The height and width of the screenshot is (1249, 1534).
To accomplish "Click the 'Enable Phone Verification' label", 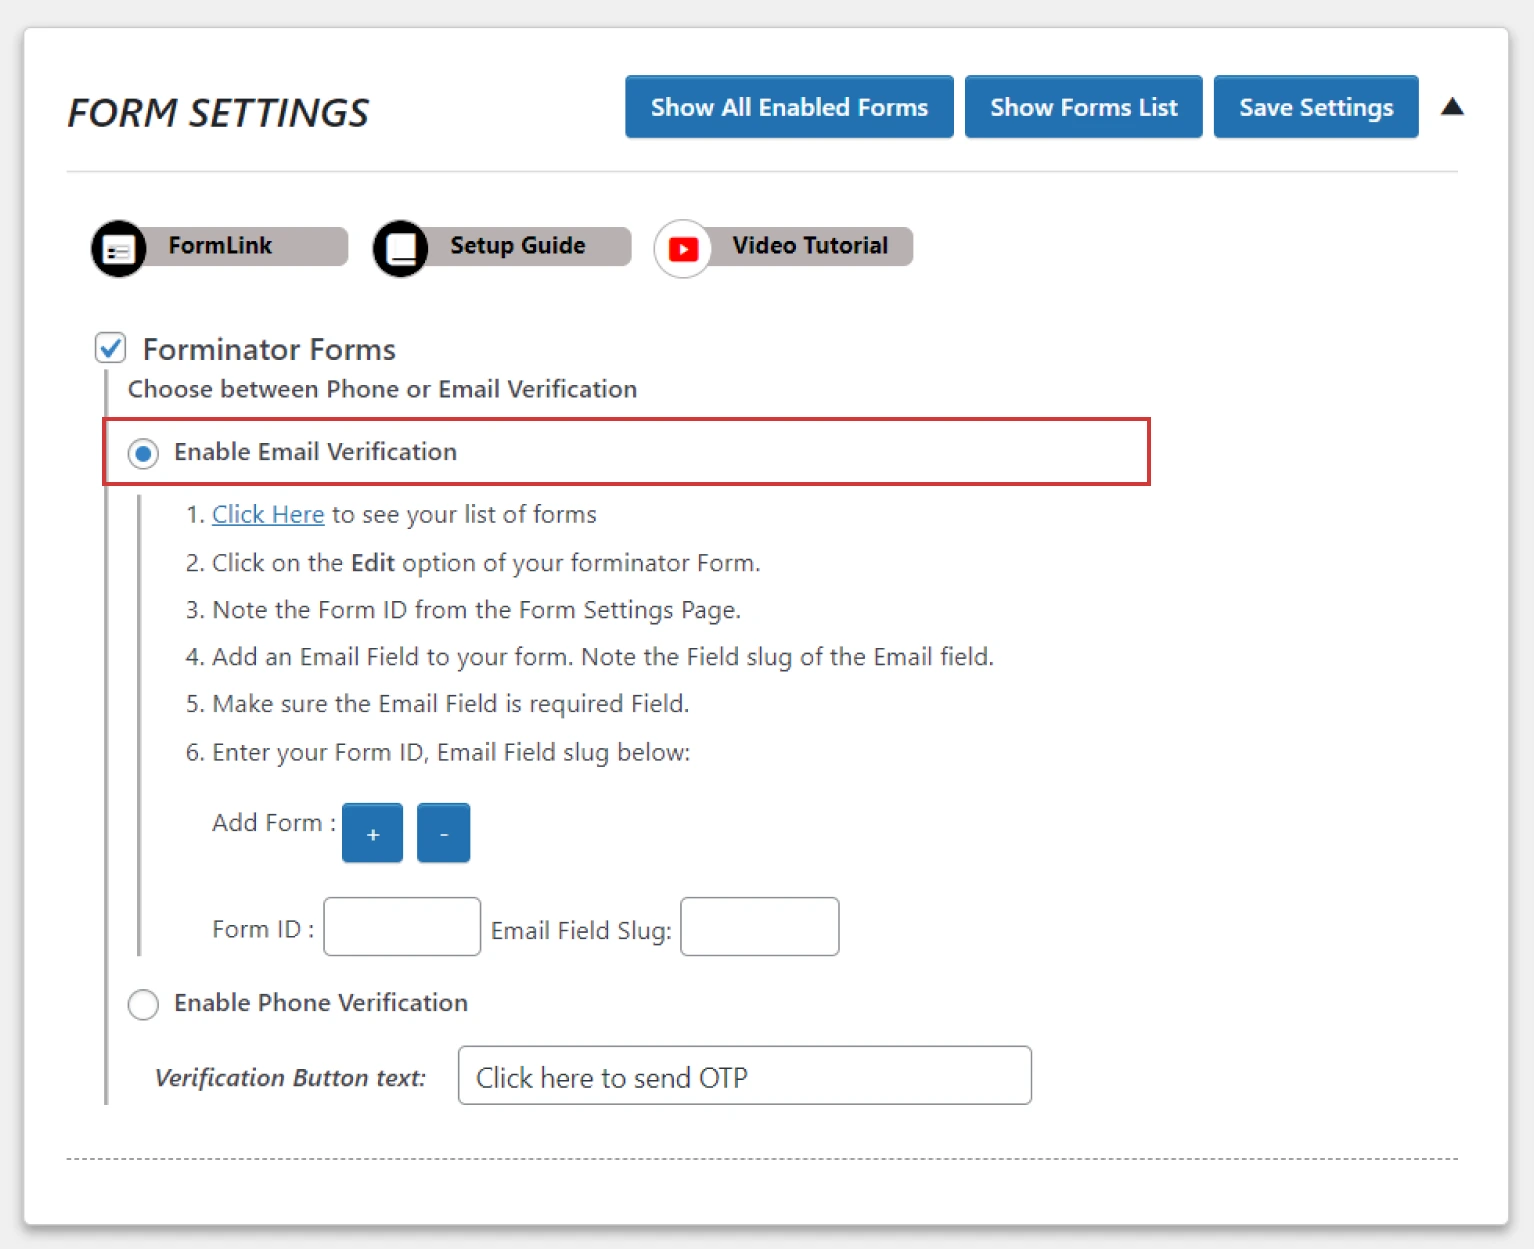I will click(321, 1003).
